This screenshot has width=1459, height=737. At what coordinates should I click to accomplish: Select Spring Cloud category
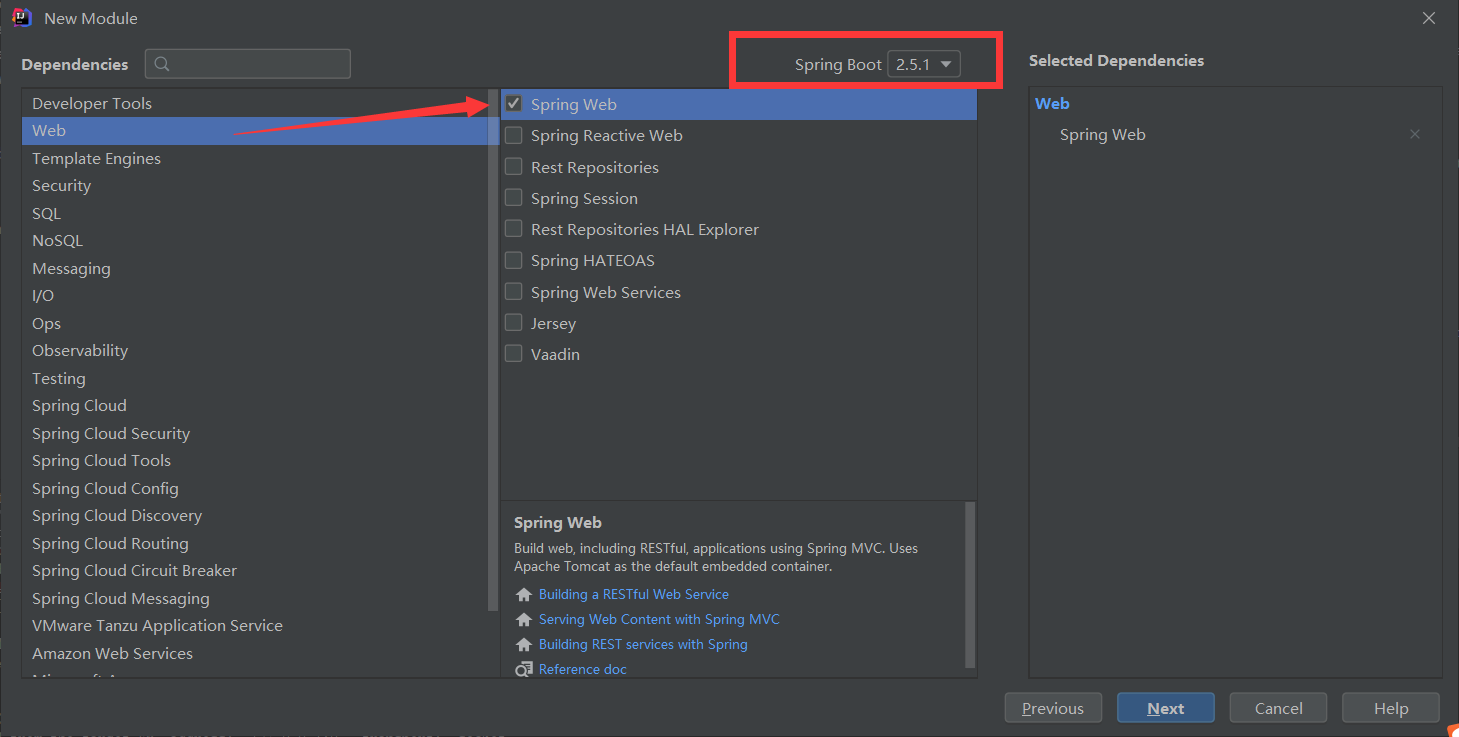(254, 406)
